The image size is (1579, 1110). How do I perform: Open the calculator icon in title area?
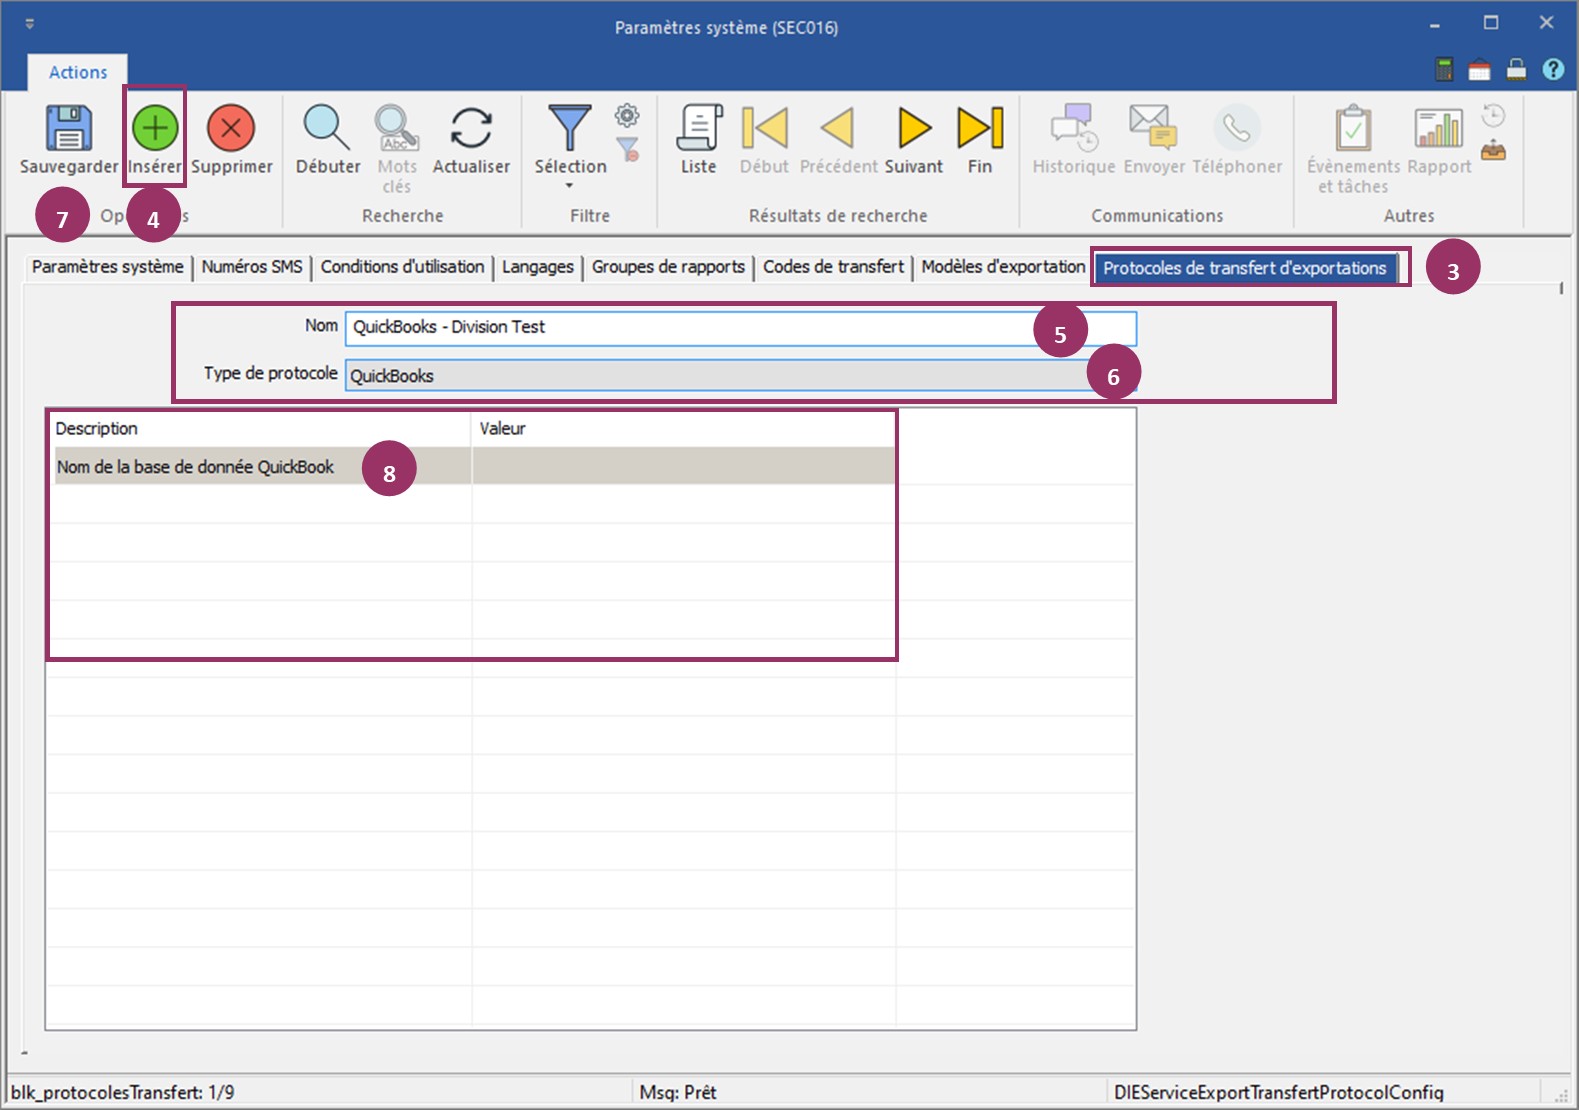1444,69
